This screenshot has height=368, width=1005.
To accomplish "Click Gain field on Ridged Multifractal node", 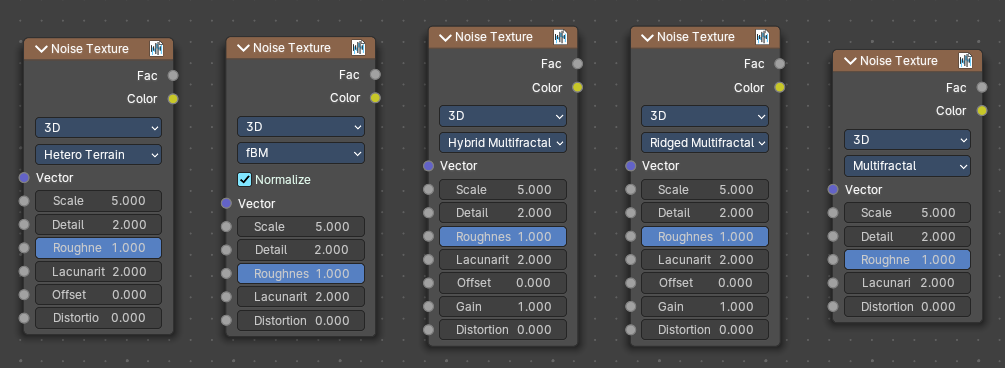I will click(705, 306).
